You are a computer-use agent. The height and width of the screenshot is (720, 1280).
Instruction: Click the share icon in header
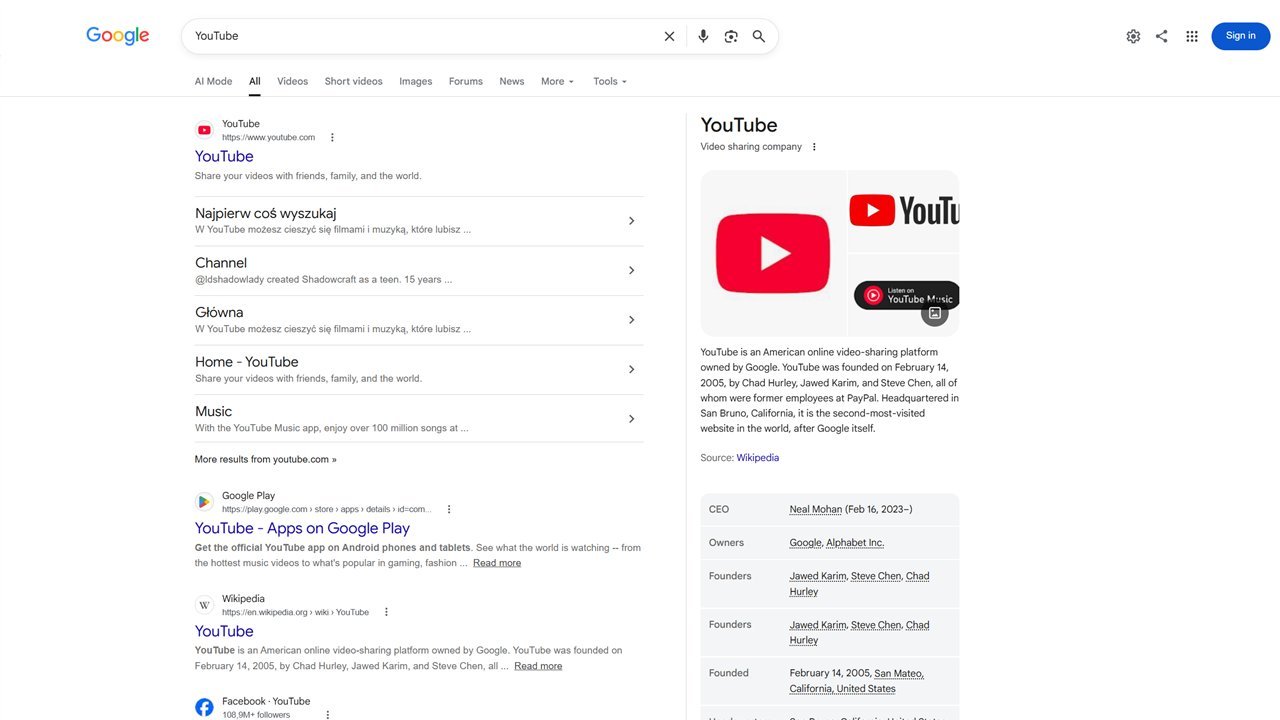[1161, 36]
